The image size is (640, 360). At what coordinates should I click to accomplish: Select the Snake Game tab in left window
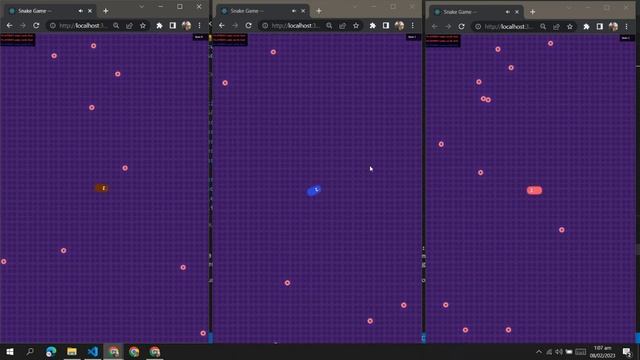click(50, 11)
